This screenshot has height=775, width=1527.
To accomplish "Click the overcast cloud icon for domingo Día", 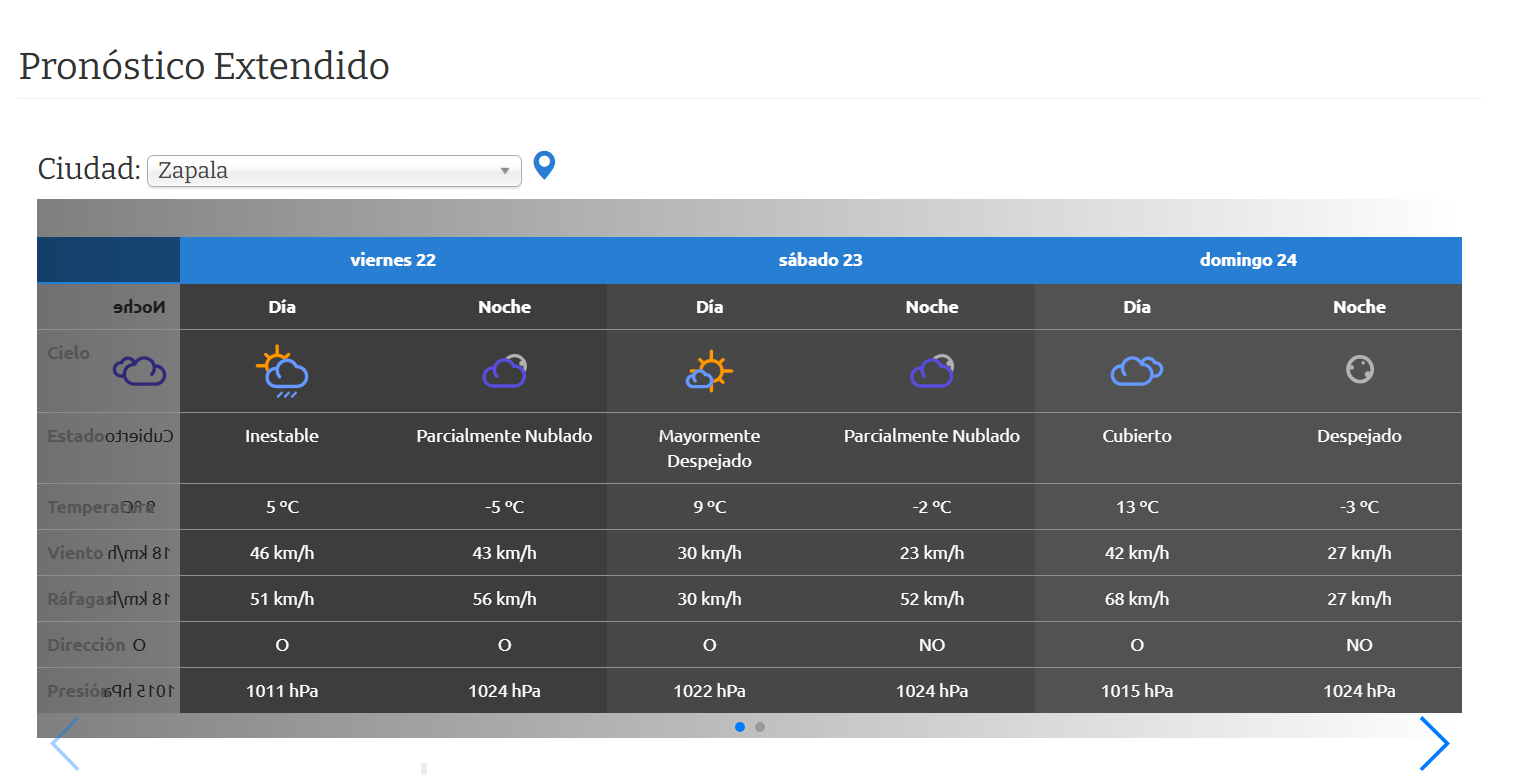I will pos(1137,370).
